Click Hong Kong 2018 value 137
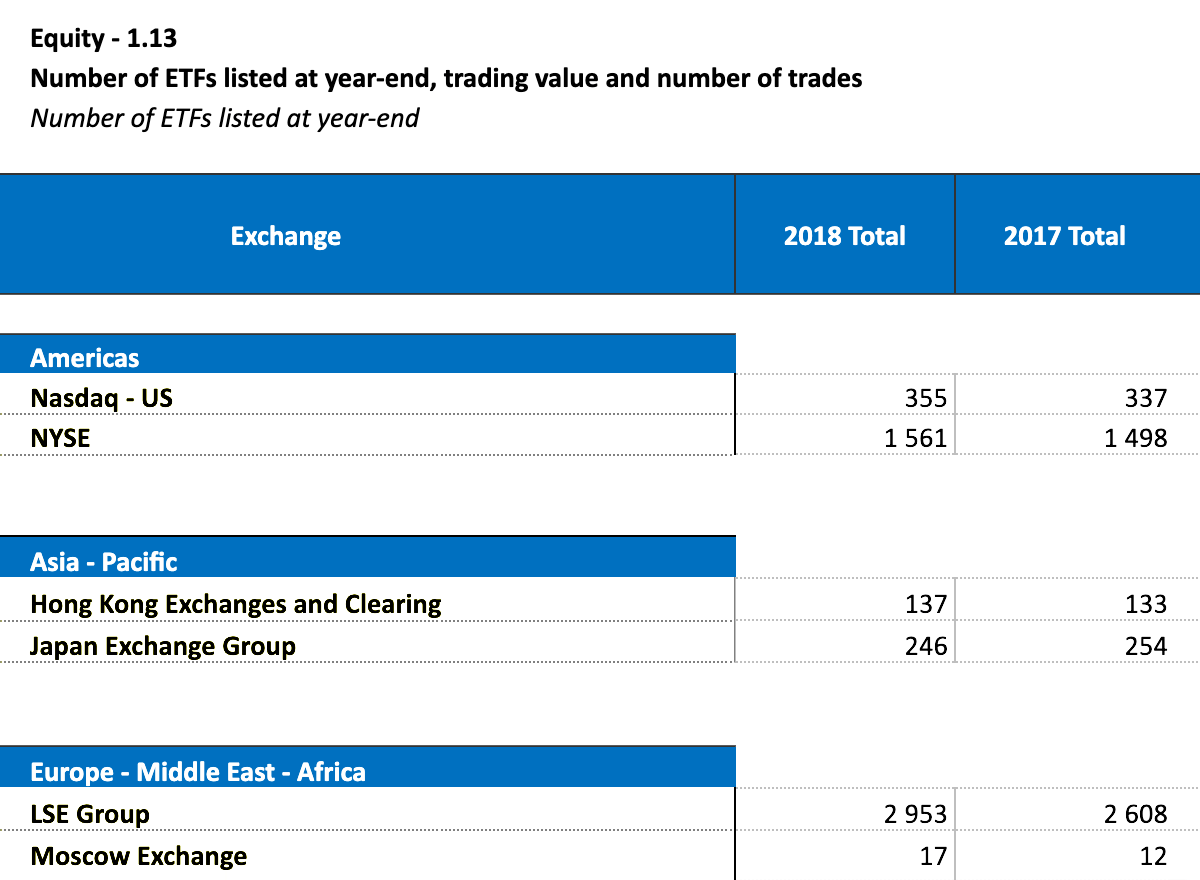Screen dimensions: 1200x880 [925, 604]
